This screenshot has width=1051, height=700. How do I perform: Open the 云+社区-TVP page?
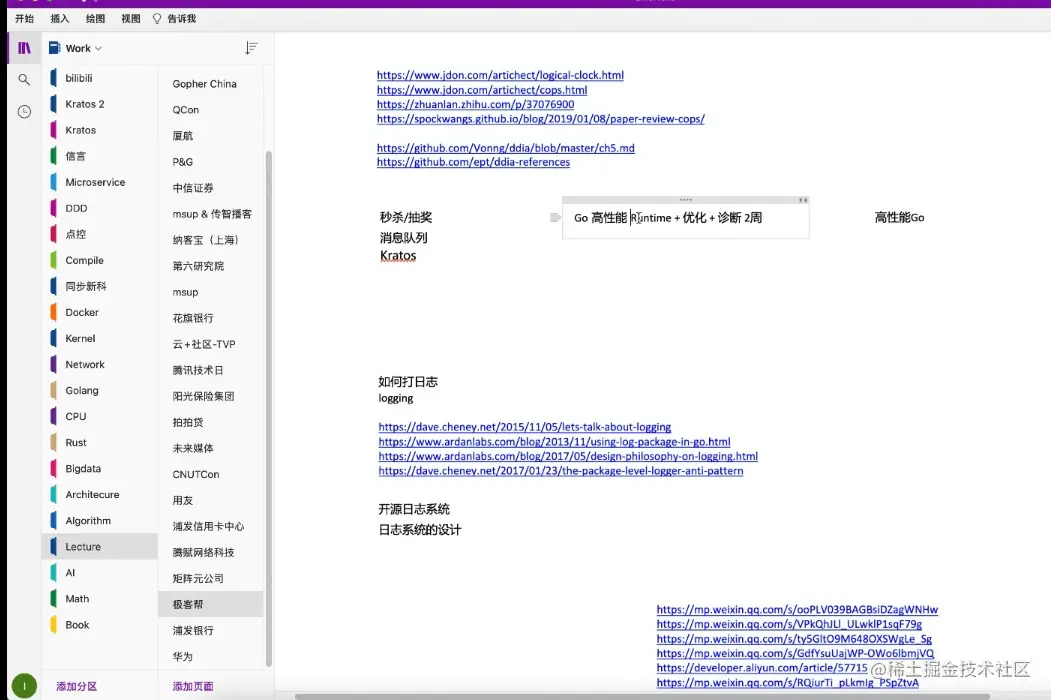[x=211, y=344]
